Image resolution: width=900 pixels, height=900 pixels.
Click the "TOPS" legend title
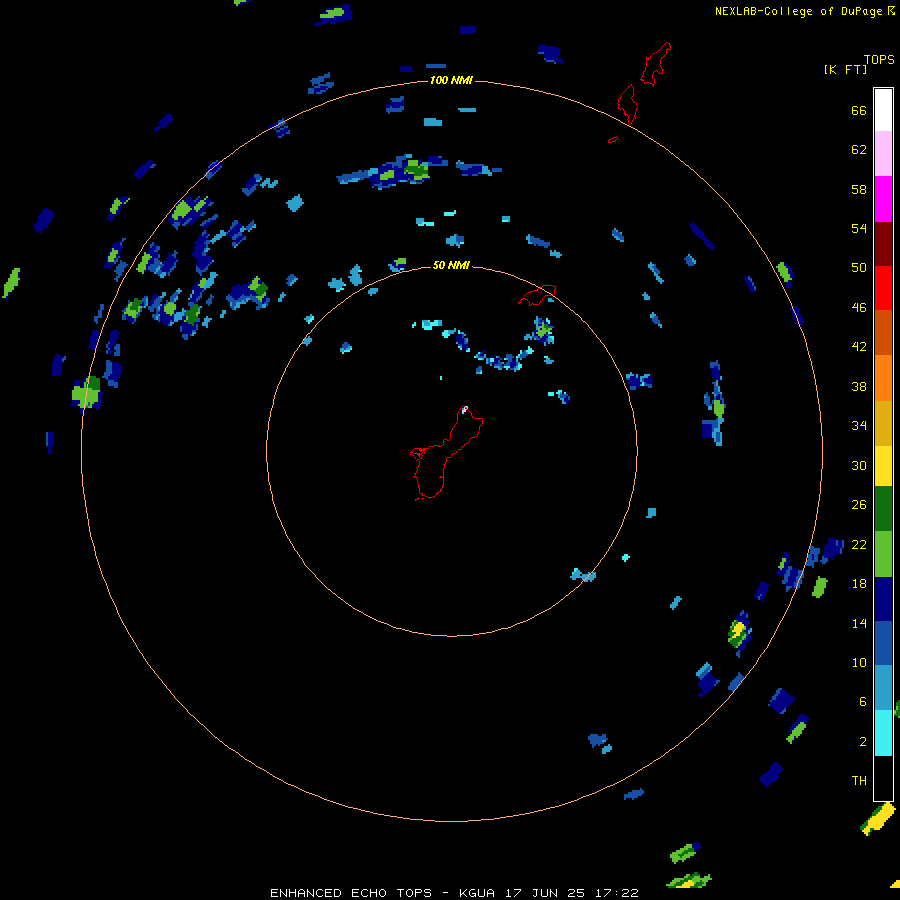tap(879, 59)
